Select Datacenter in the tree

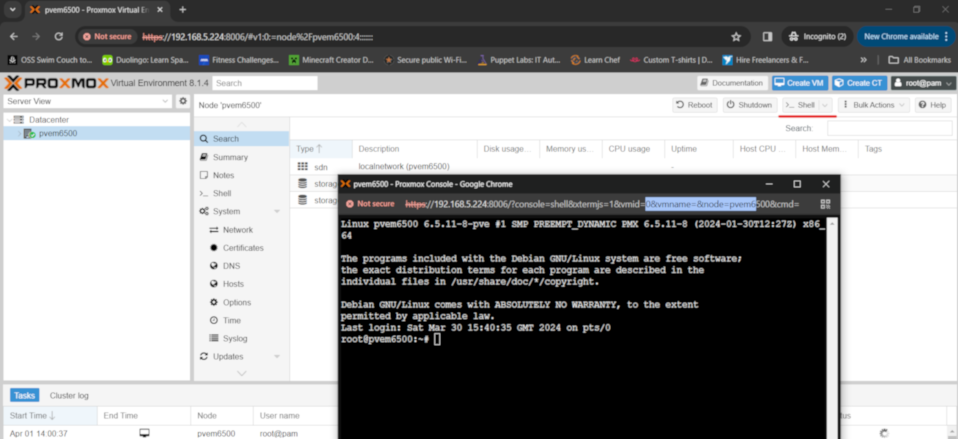pos(48,120)
